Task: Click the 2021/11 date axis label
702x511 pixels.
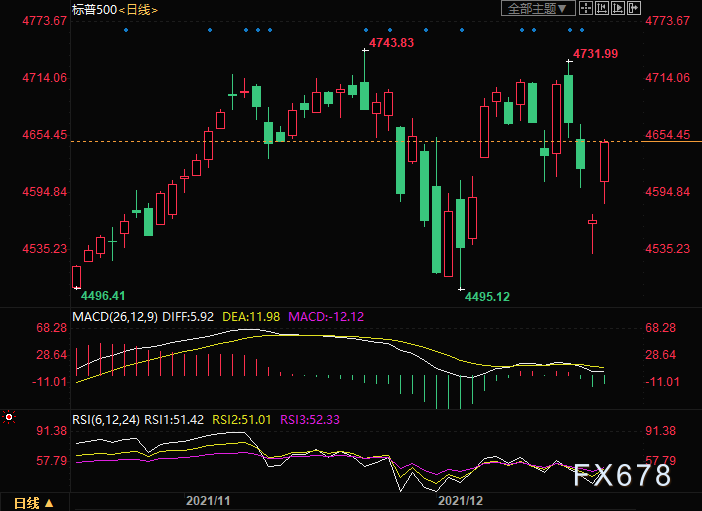Action: click(x=208, y=500)
